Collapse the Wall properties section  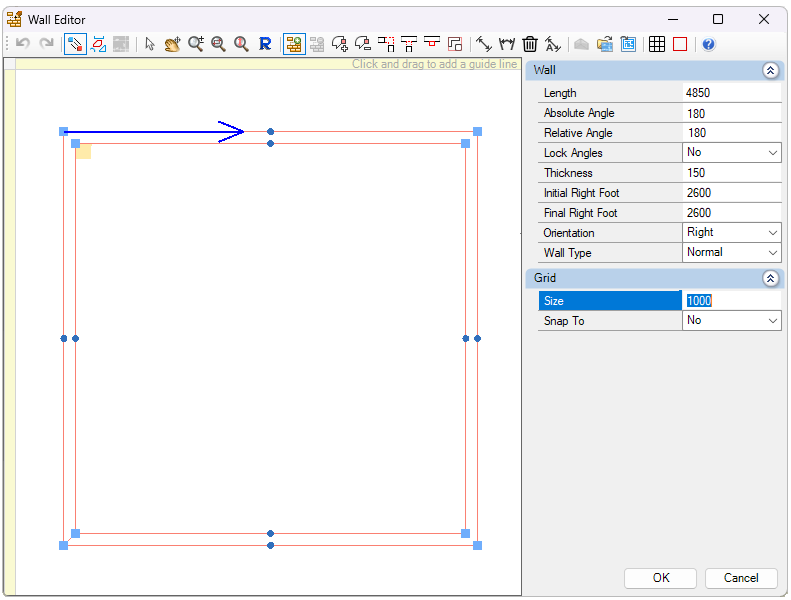pos(770,70)
